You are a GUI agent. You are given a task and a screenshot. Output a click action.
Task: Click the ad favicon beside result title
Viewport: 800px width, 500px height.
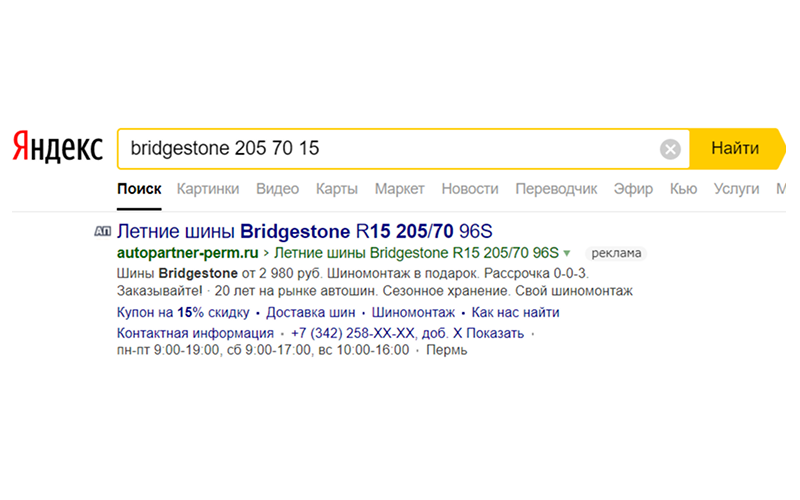[x=102, y=231]
